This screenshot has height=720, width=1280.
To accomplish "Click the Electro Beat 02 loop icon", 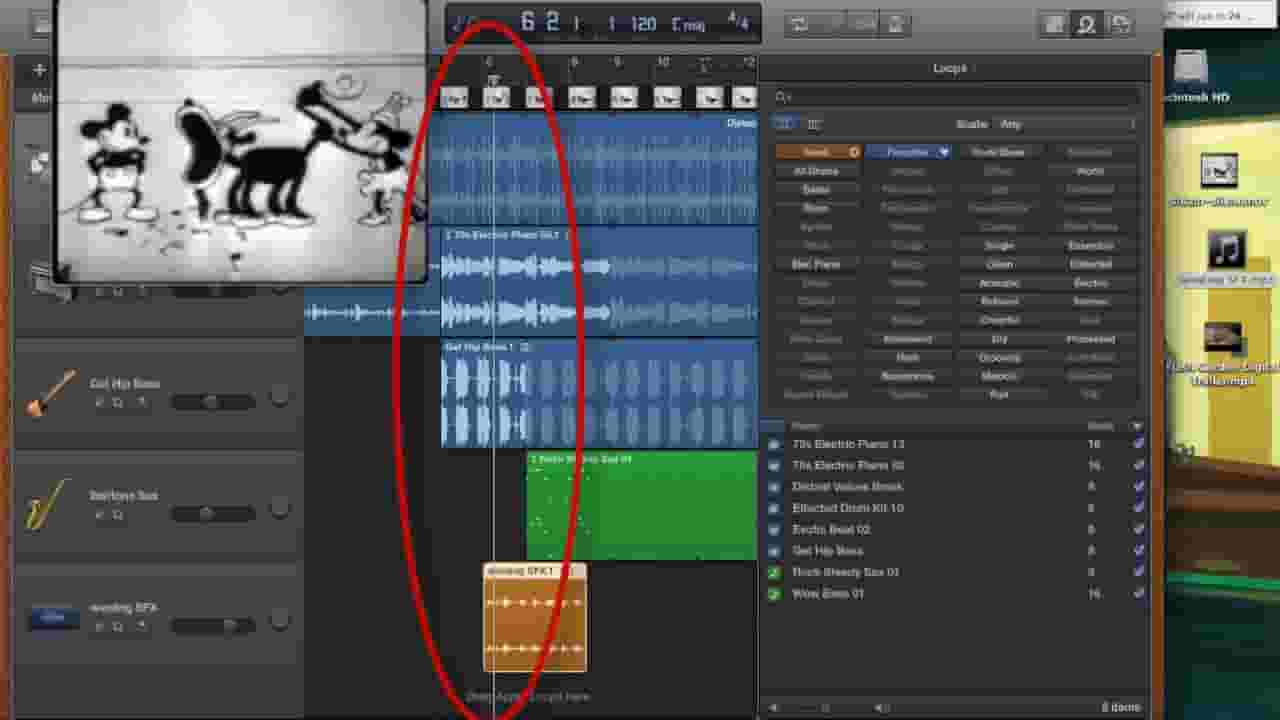I will 773,530.
